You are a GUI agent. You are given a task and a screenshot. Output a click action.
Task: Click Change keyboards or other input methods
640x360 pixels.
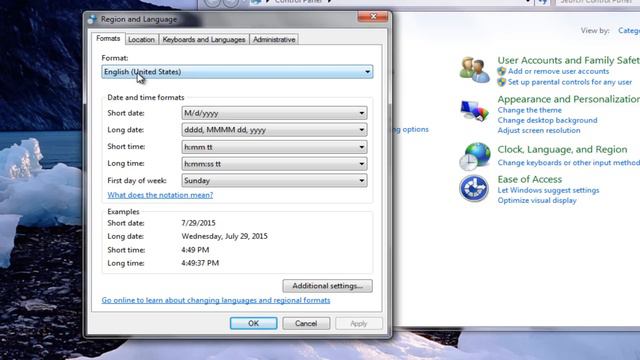coord(569,163)
